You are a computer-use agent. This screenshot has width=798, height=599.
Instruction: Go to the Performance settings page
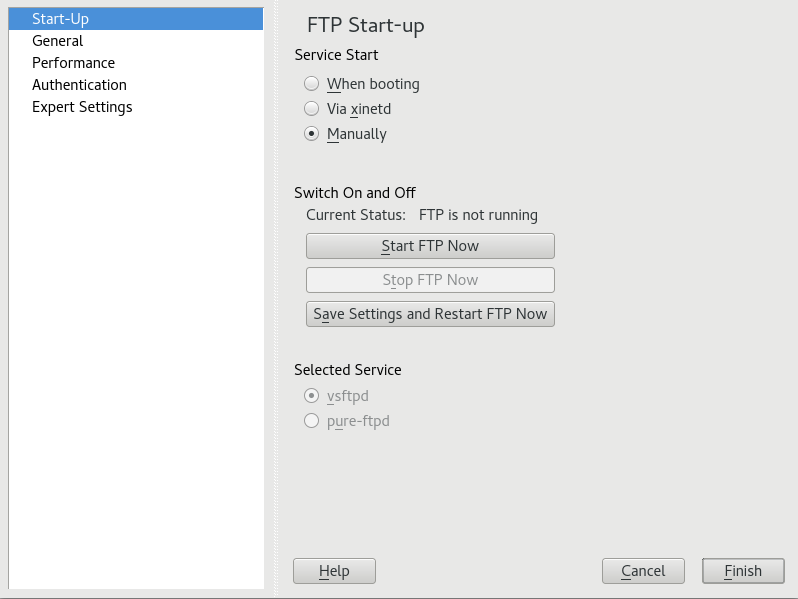[73, 63]
